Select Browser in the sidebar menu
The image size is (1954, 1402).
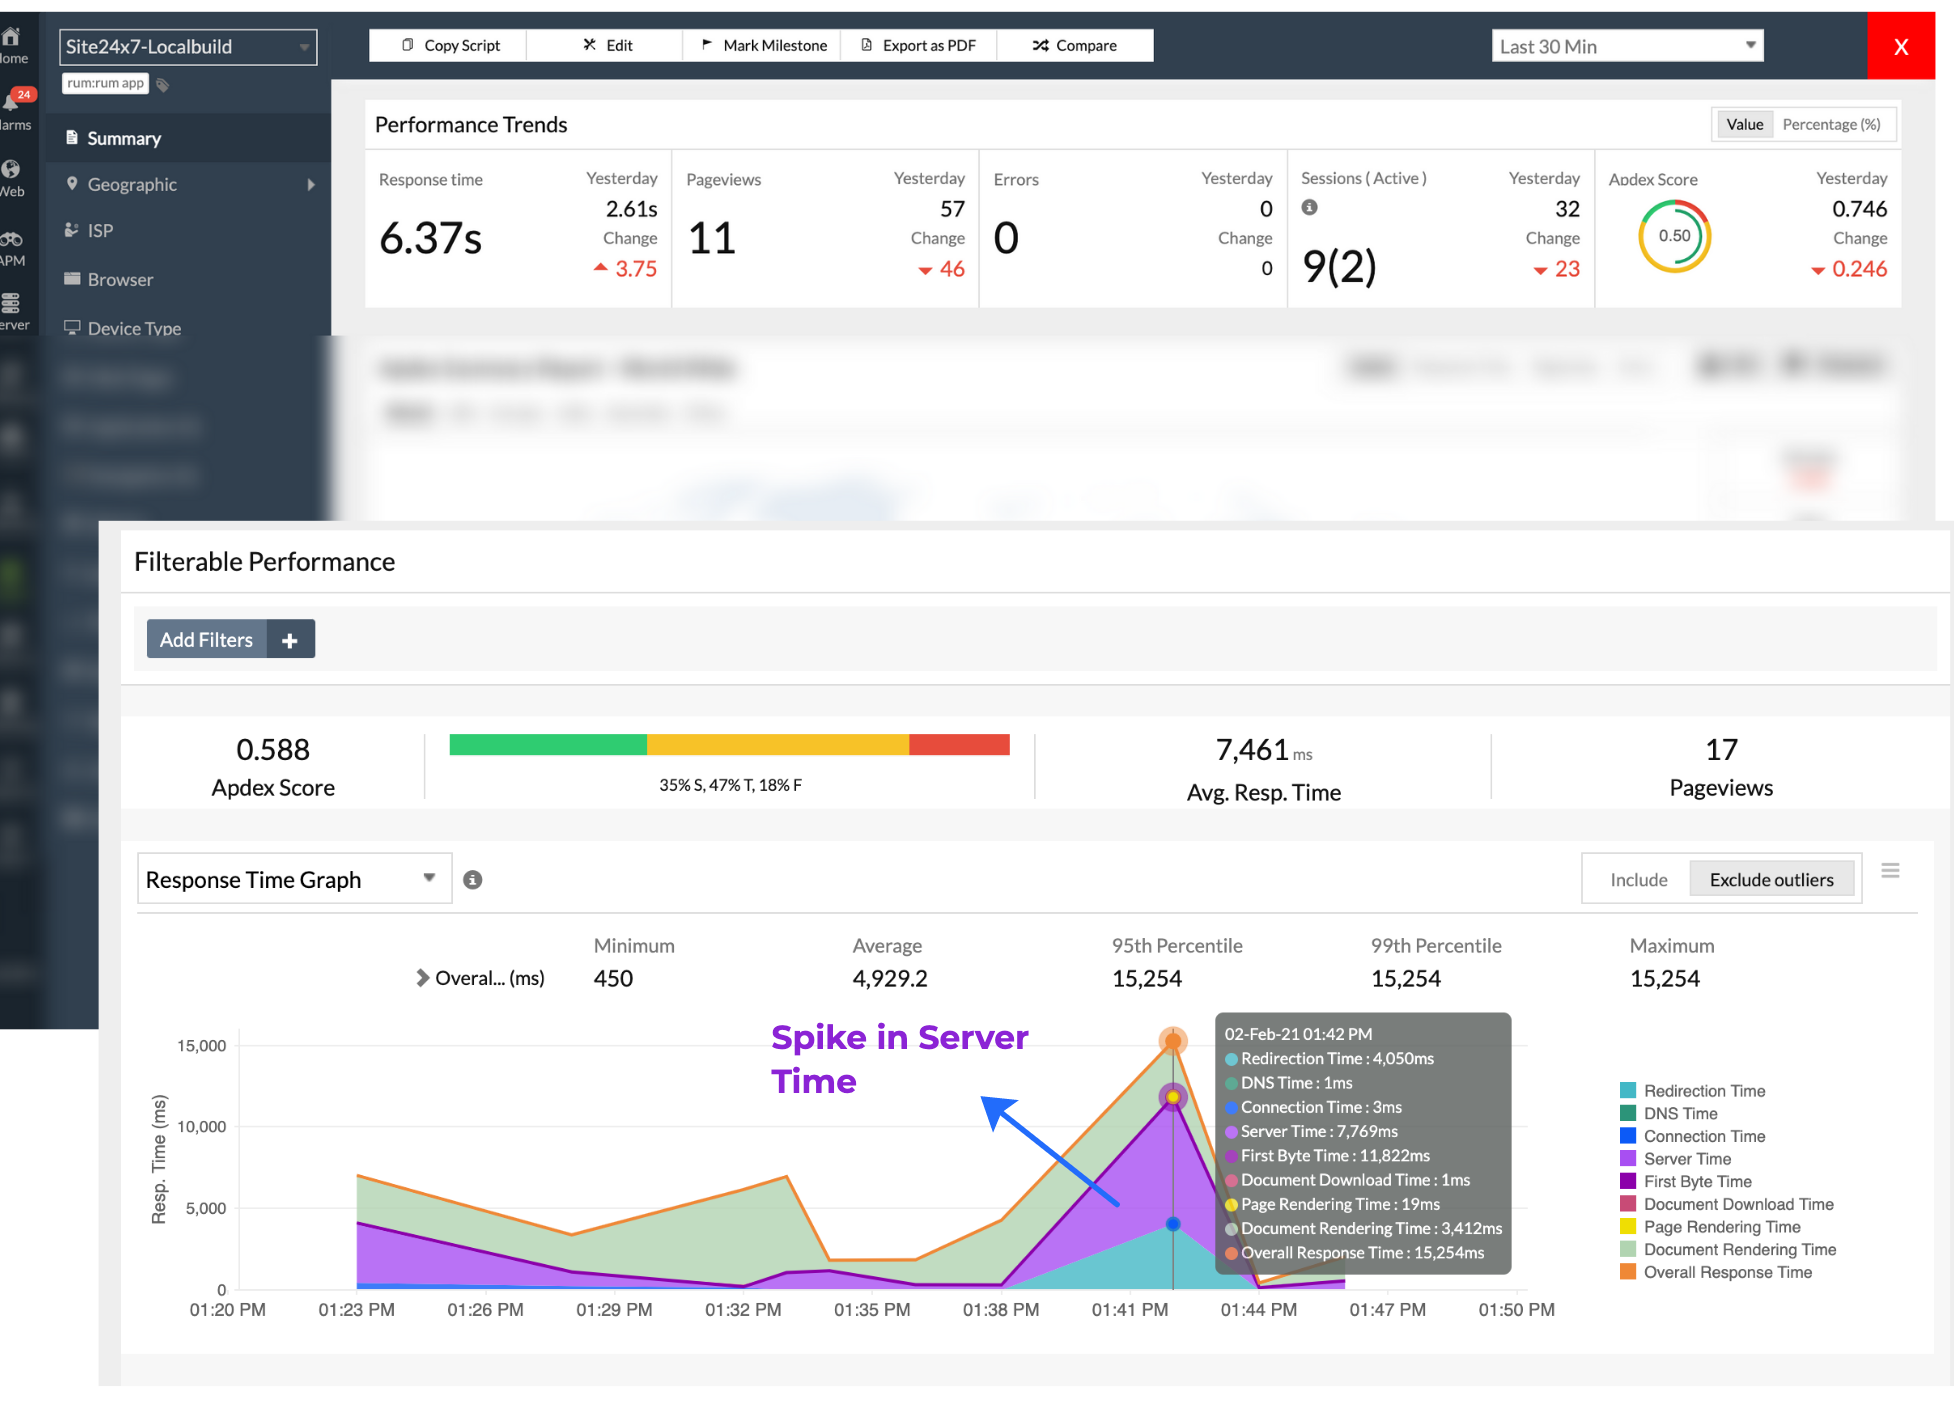click(120, 280)
